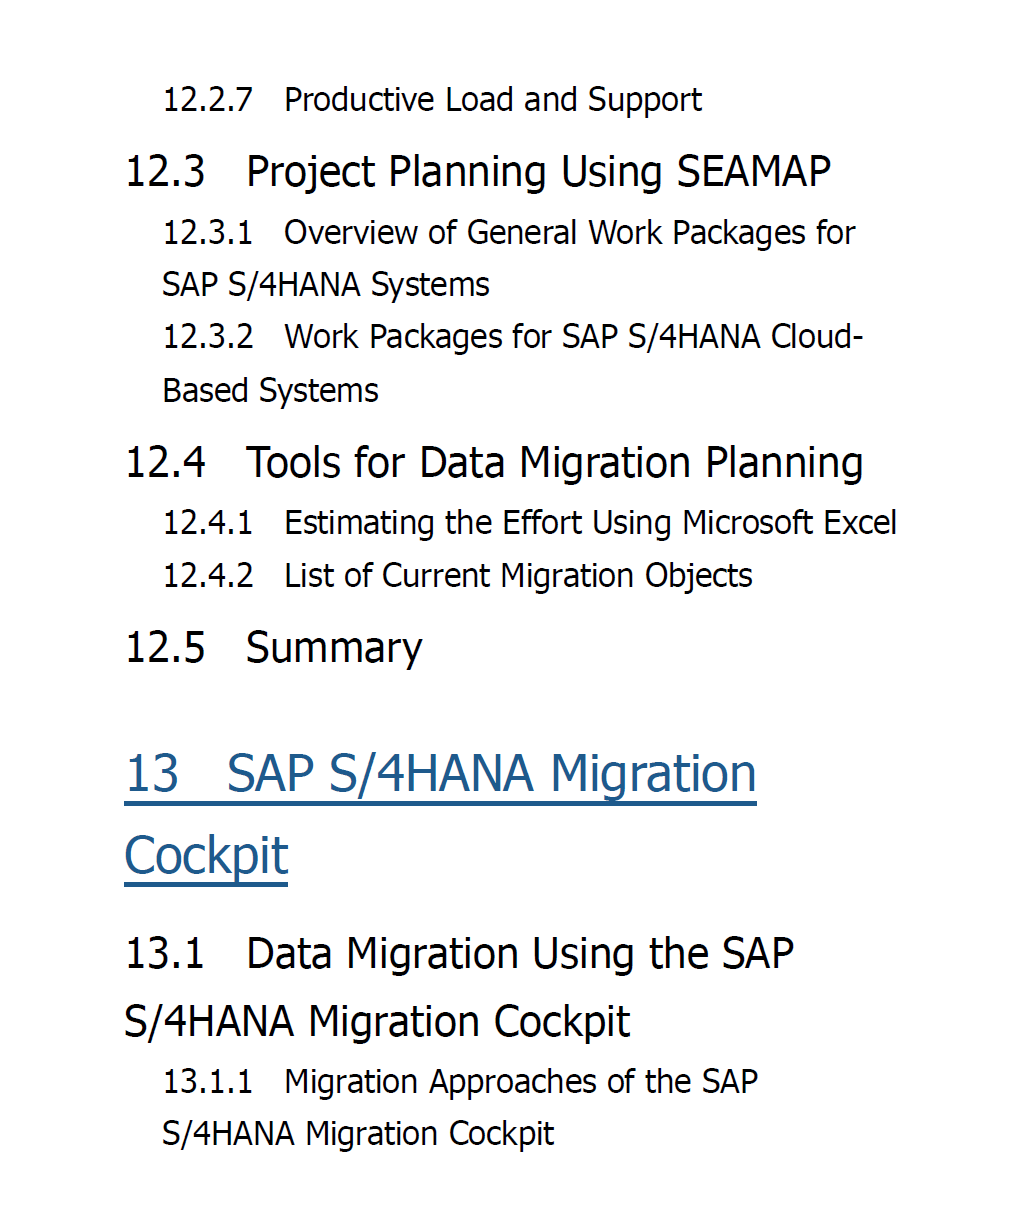Go to the Summary title of section 12.5
Viewport: 1019px width, 1228px height.
(334, 648)
